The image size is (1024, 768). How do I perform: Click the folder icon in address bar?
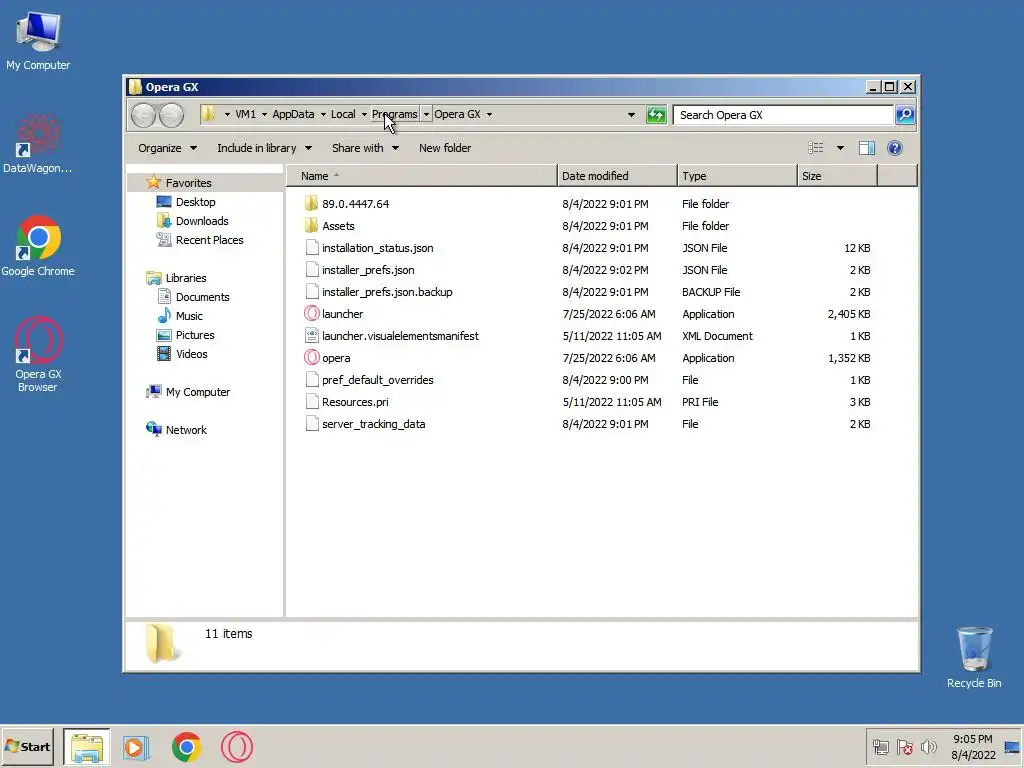[208, 114]
